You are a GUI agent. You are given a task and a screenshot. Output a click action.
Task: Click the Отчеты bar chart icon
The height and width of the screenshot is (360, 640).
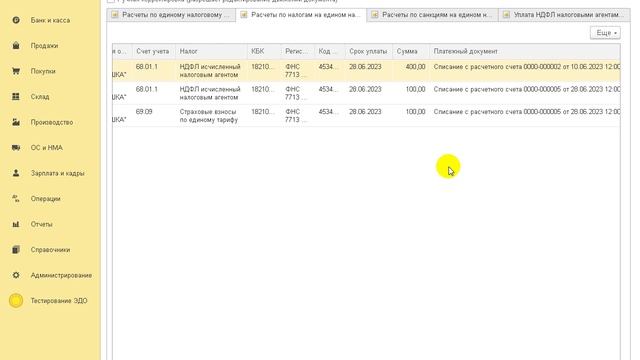(x=16, y=224)
